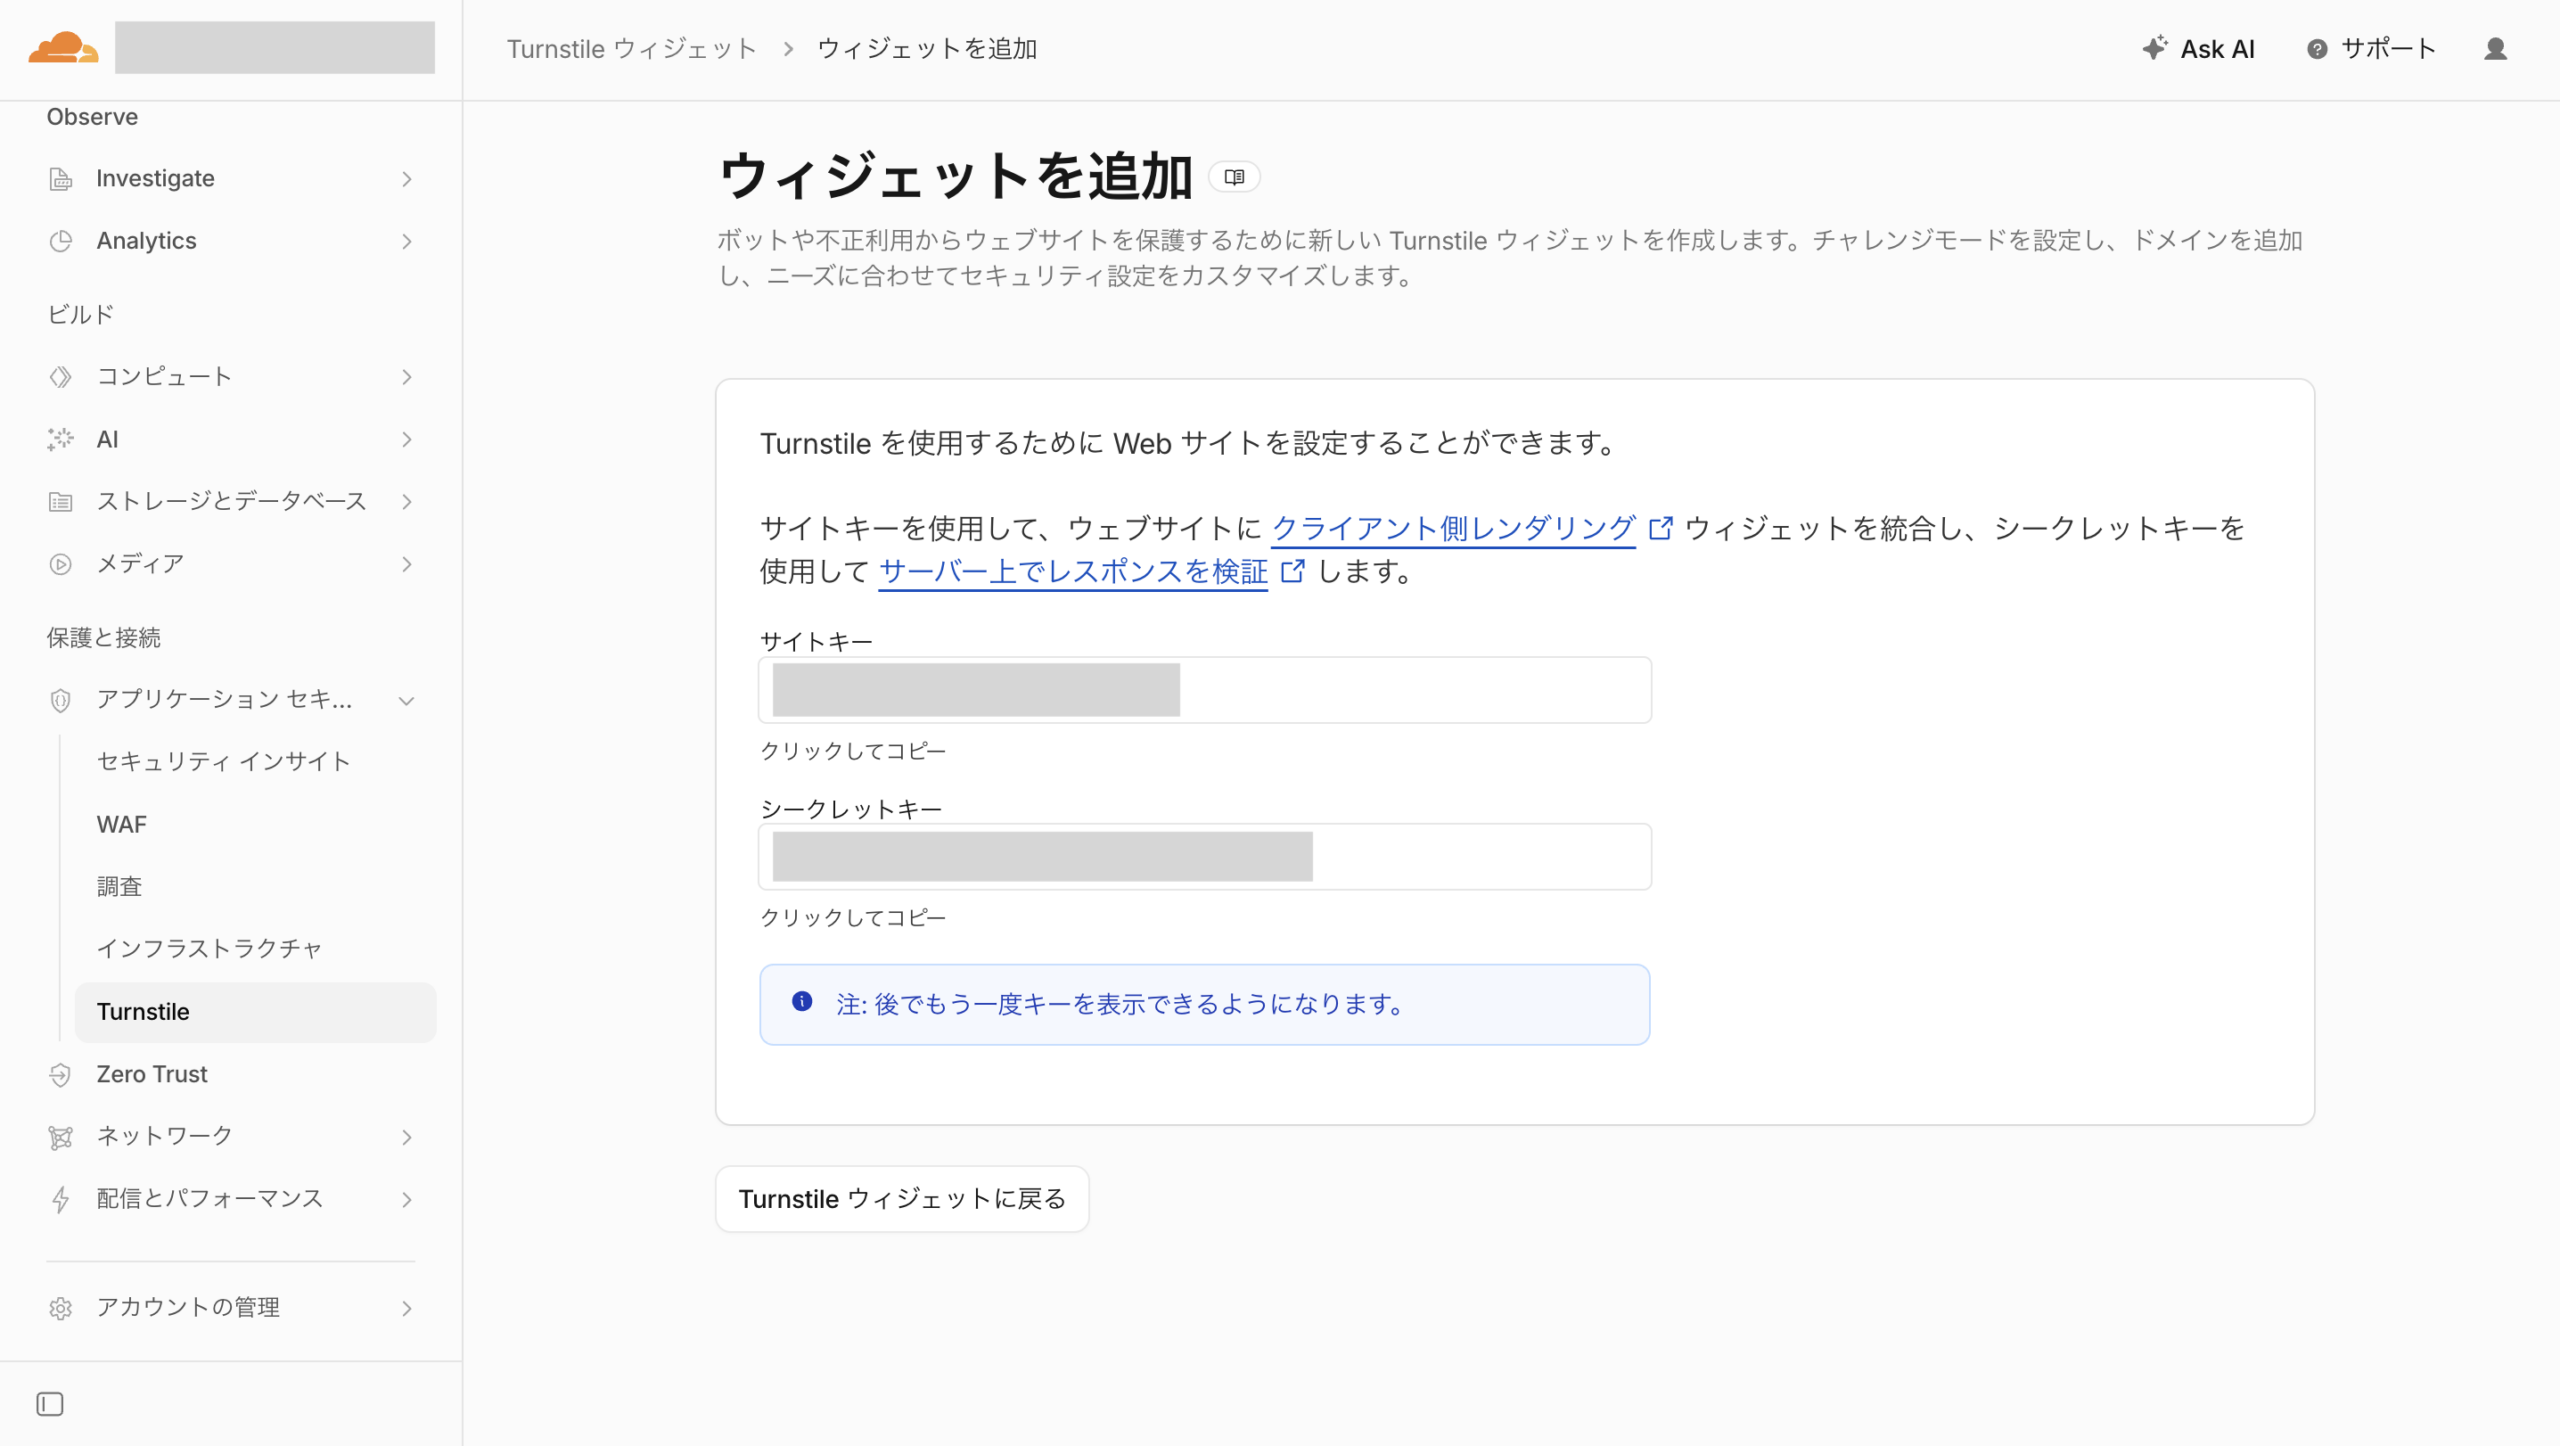This screenshot has width=2560, height=1446.
Task: Click the コンピュート diamond icon
Action: coord(61,377)
